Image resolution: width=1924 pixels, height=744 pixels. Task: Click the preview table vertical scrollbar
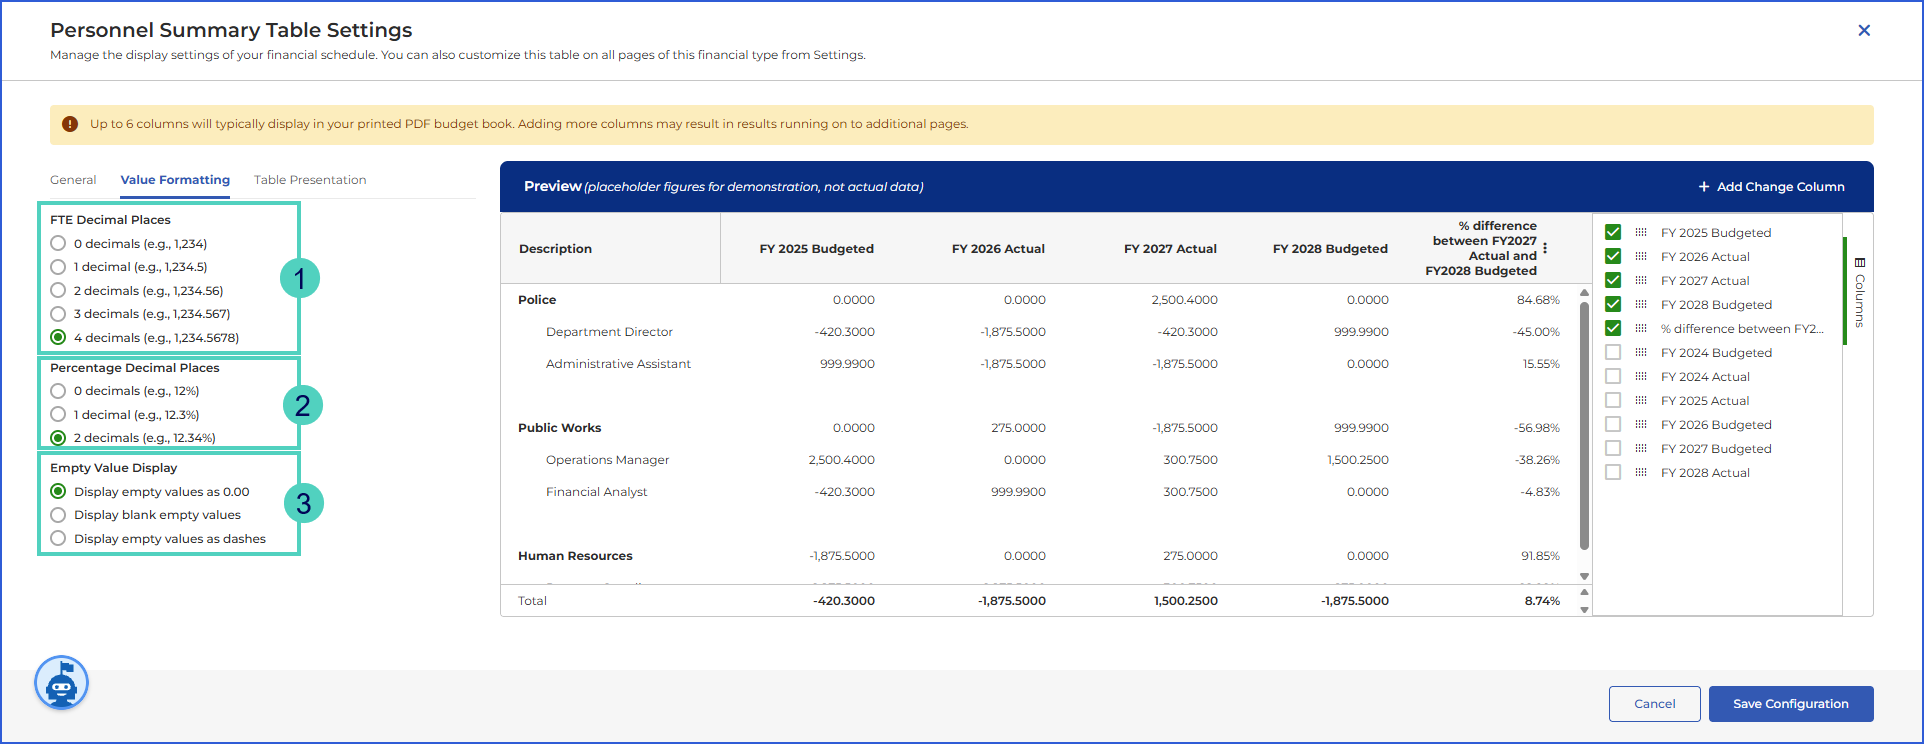click(1584, 426)
